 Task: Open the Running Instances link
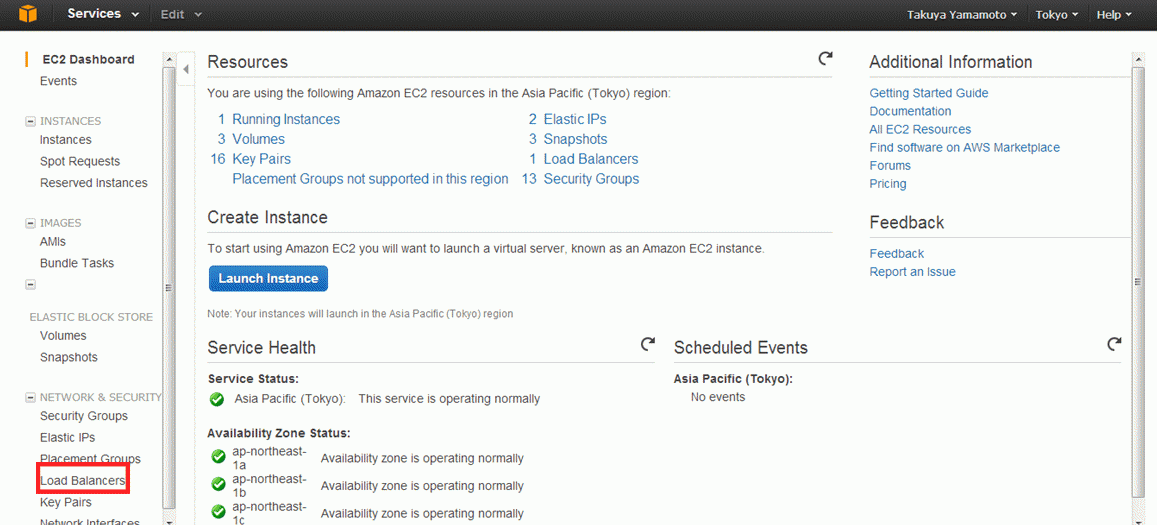(286, 119)
